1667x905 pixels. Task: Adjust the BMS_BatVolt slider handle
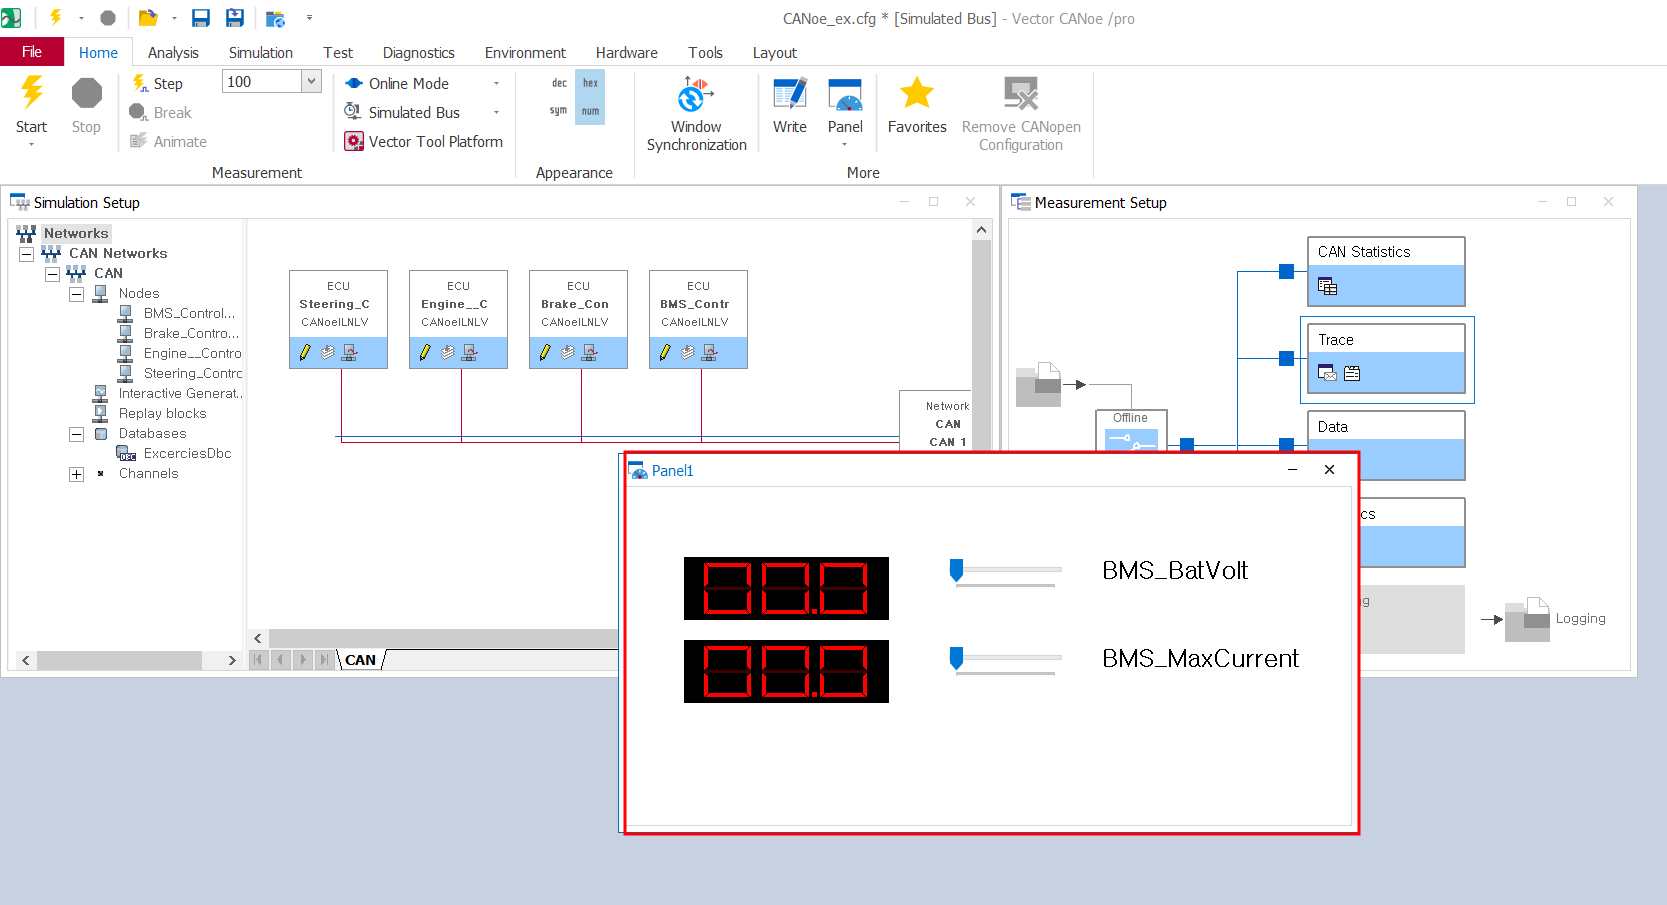[x=956, y=570]
